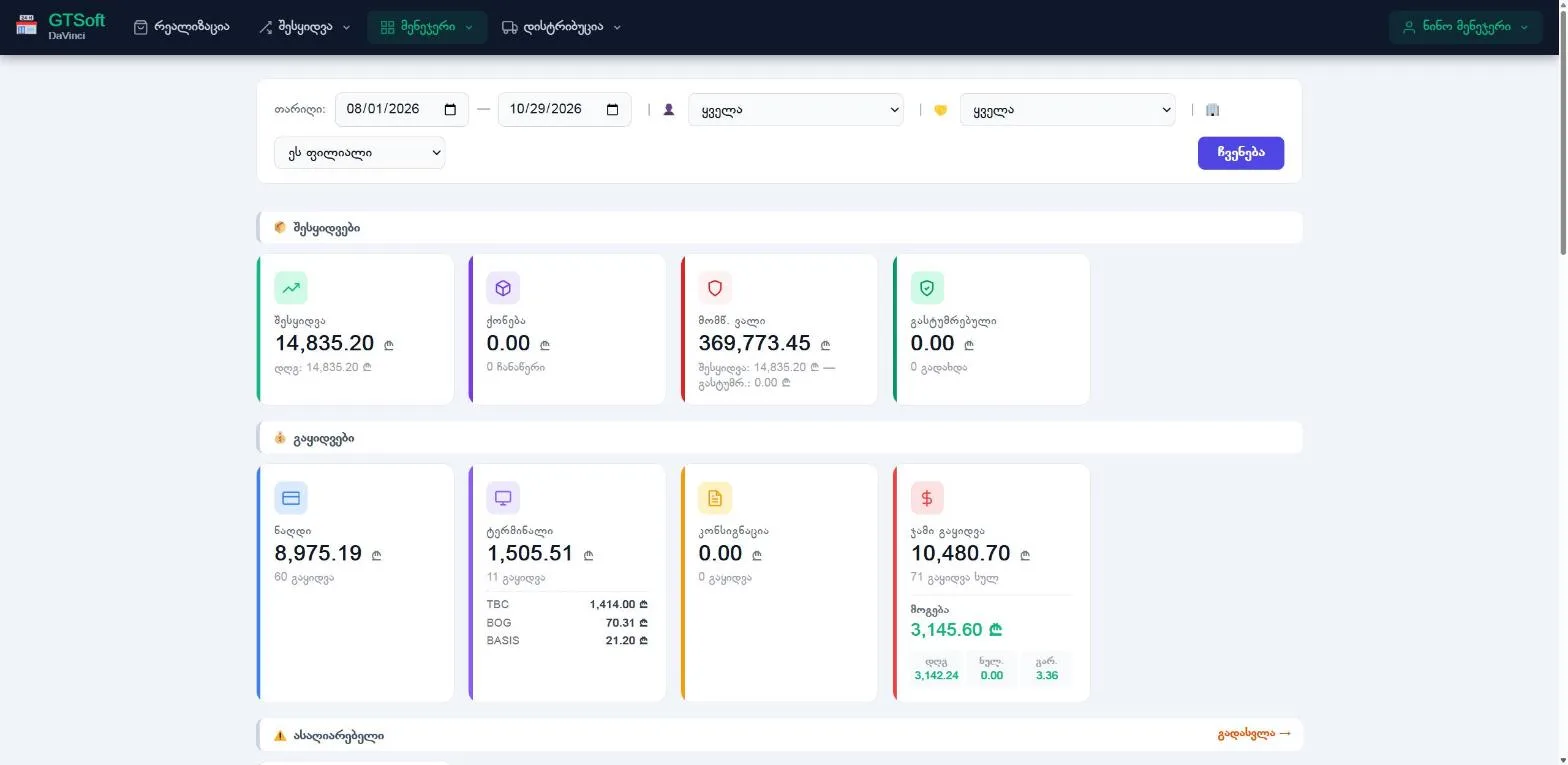Click the შესყიდვა amount 14,835.20
The width and height of the screenshot is (1568, 765).
coord(324,343)
